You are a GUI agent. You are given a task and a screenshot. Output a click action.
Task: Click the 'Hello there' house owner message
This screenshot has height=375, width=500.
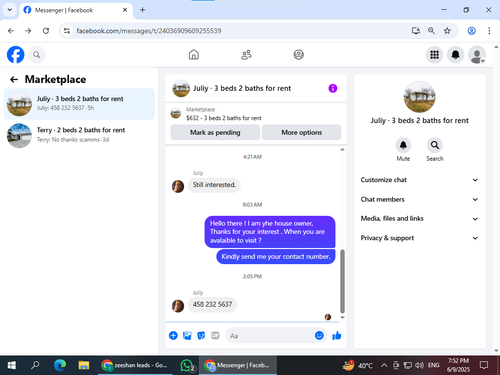(x=270, y=232)
